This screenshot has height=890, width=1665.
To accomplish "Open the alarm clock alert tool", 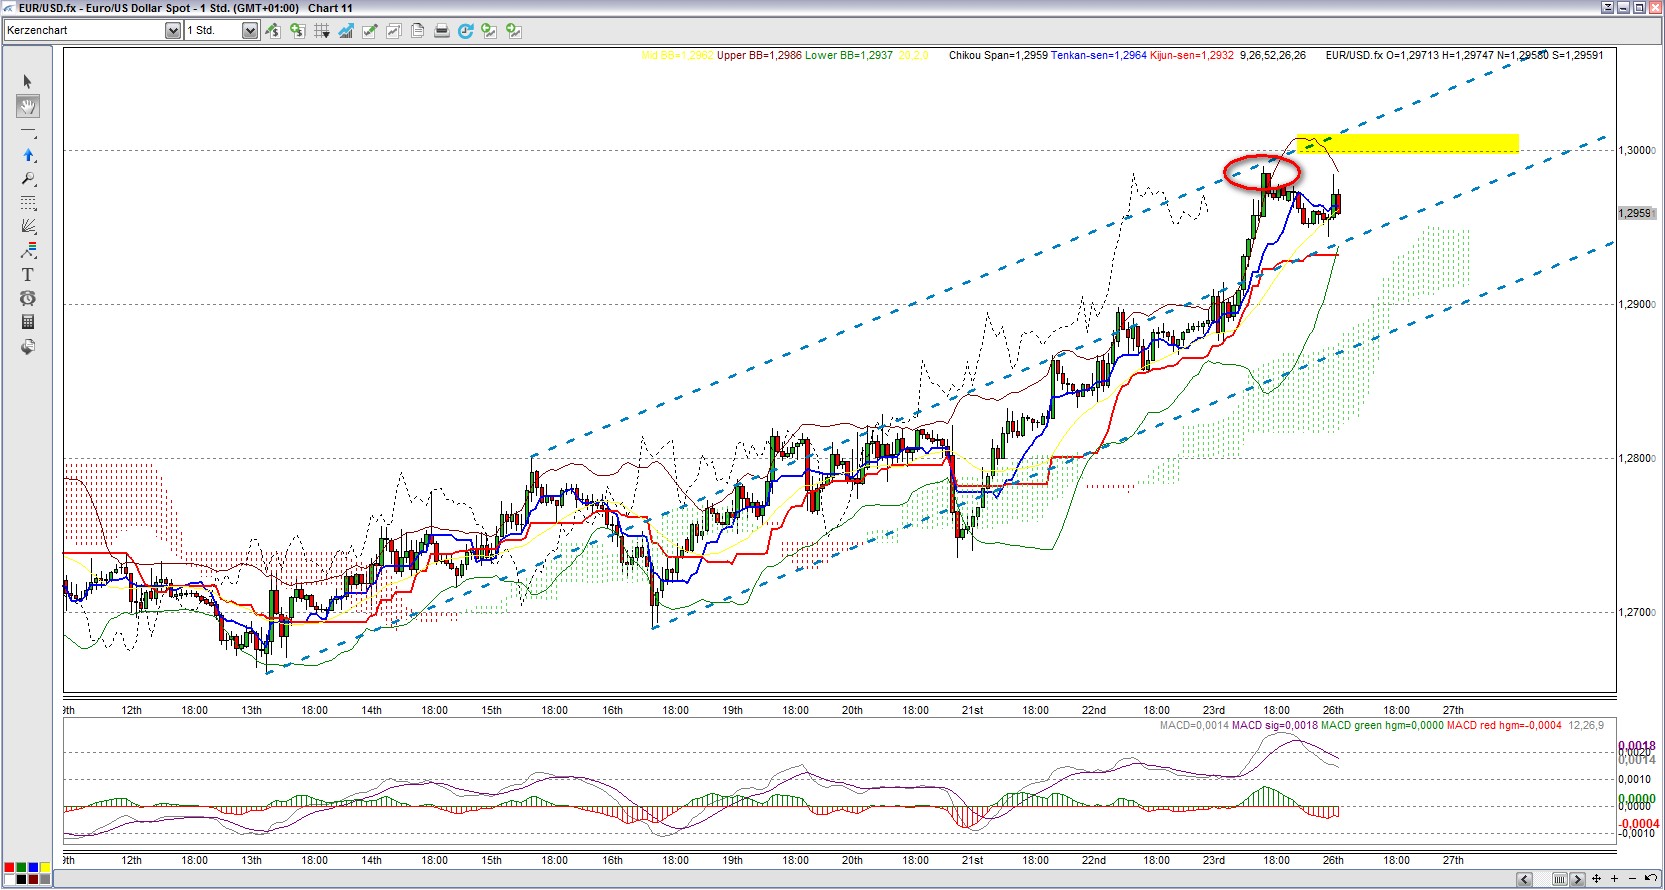I will coord(27,299).
